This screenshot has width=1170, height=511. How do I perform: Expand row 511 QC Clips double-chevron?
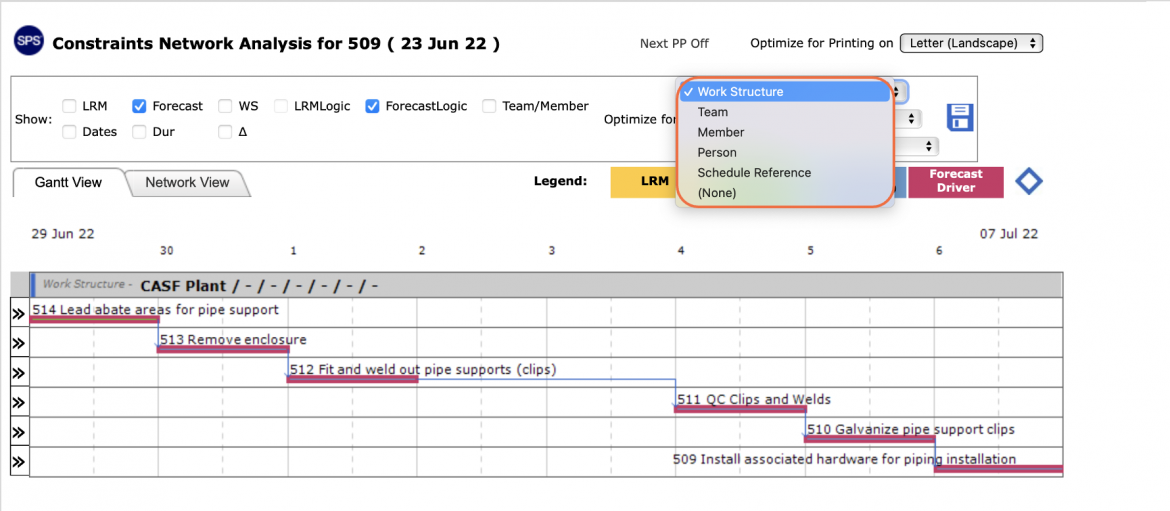(19, 403)
